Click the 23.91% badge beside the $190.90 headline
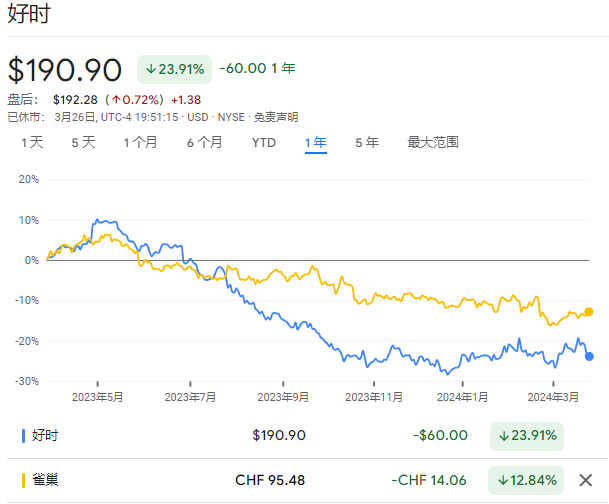The height and width of the screenshot is (504, 609). click(x=174, y=70)
